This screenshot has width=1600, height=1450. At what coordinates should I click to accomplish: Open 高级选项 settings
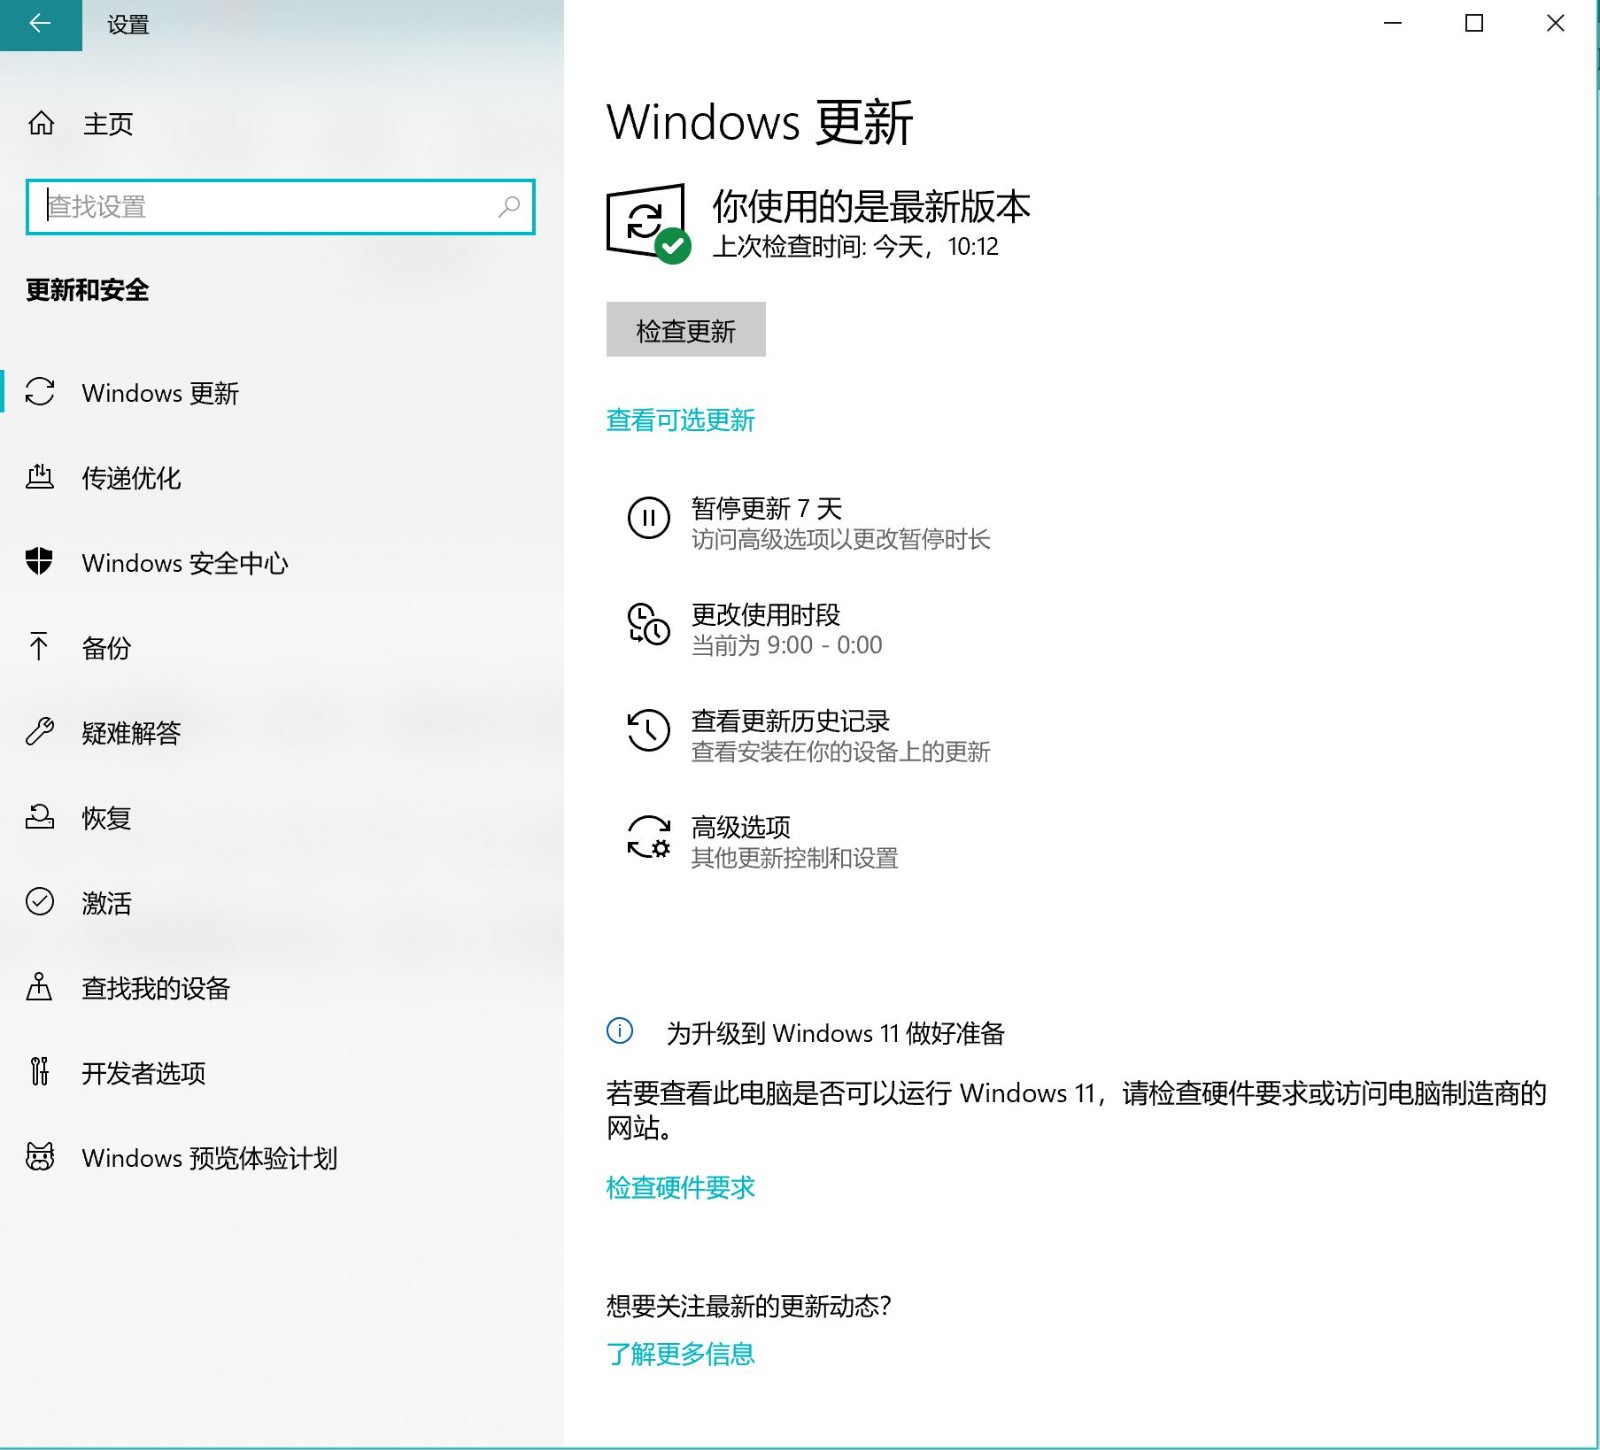[741, 827]
